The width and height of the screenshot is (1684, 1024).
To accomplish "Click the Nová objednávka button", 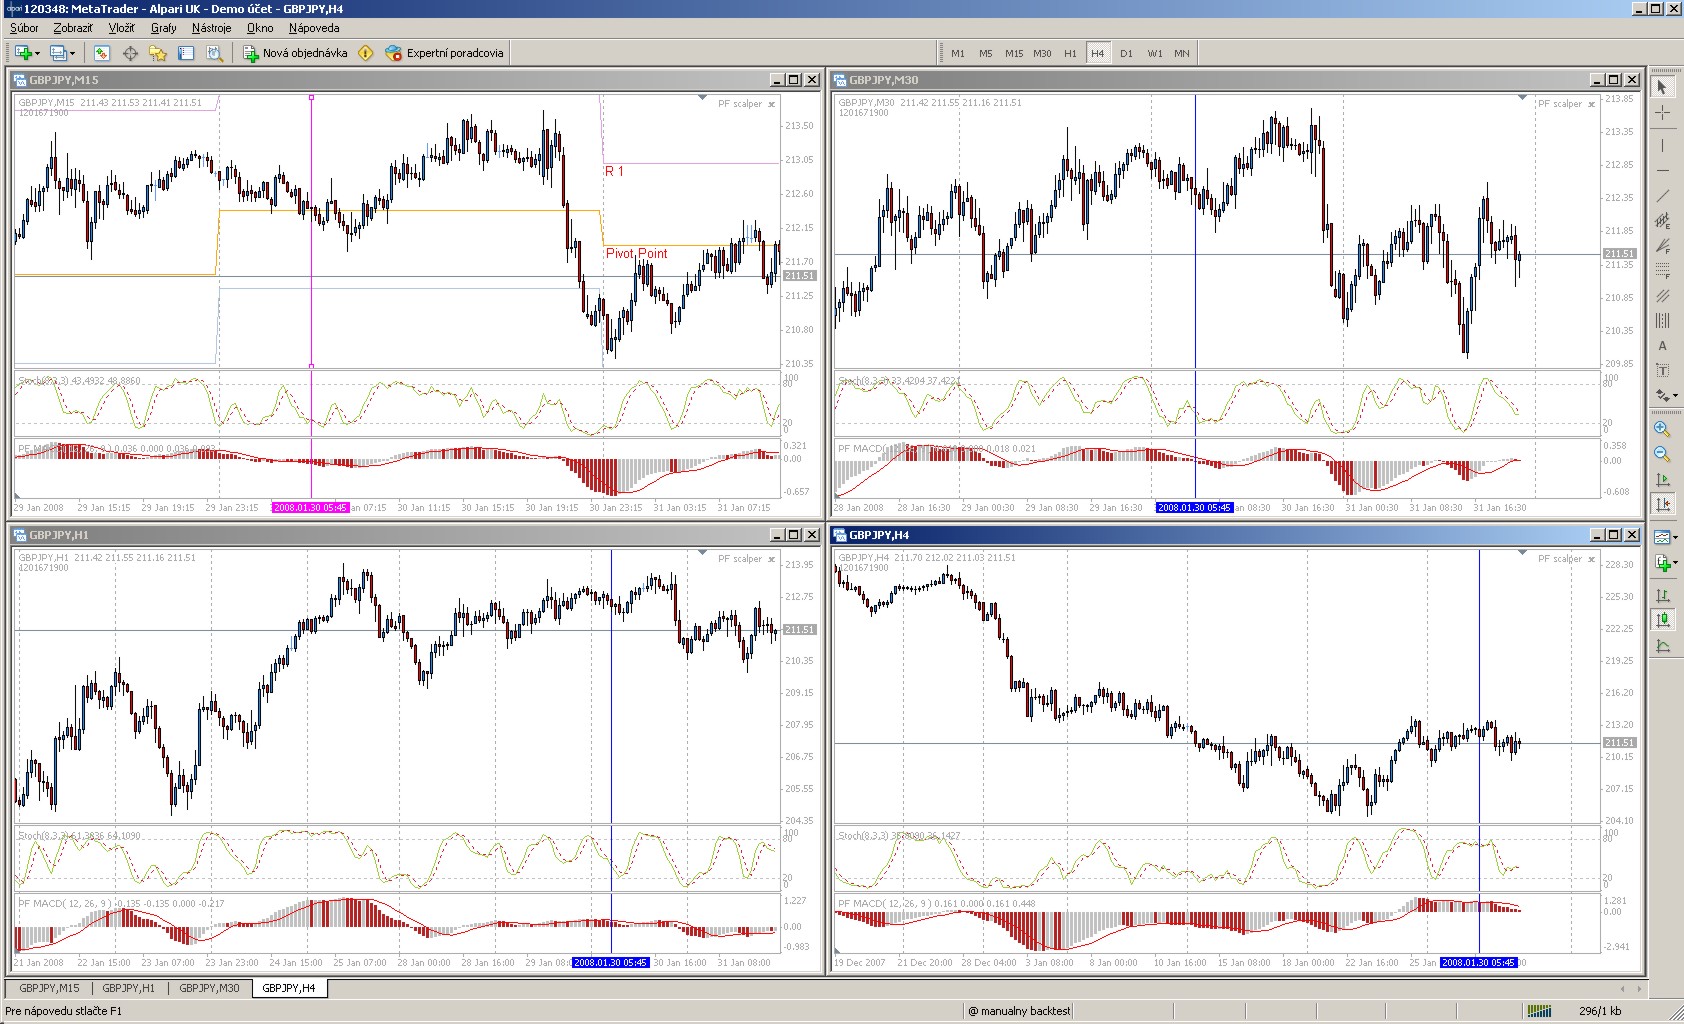I will 296,53.
